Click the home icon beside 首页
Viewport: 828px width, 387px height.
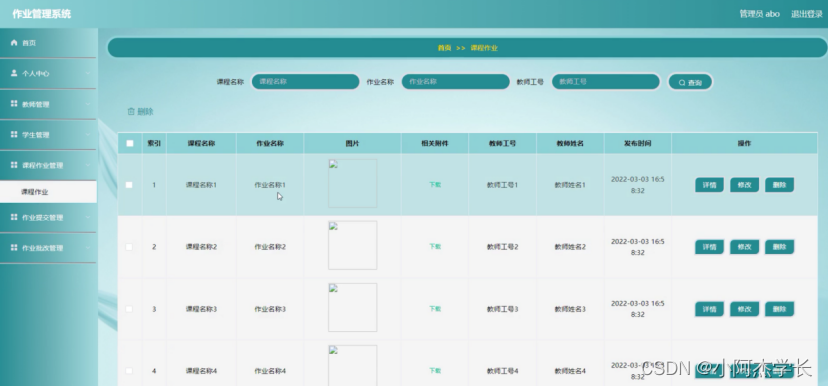[14, 43]
